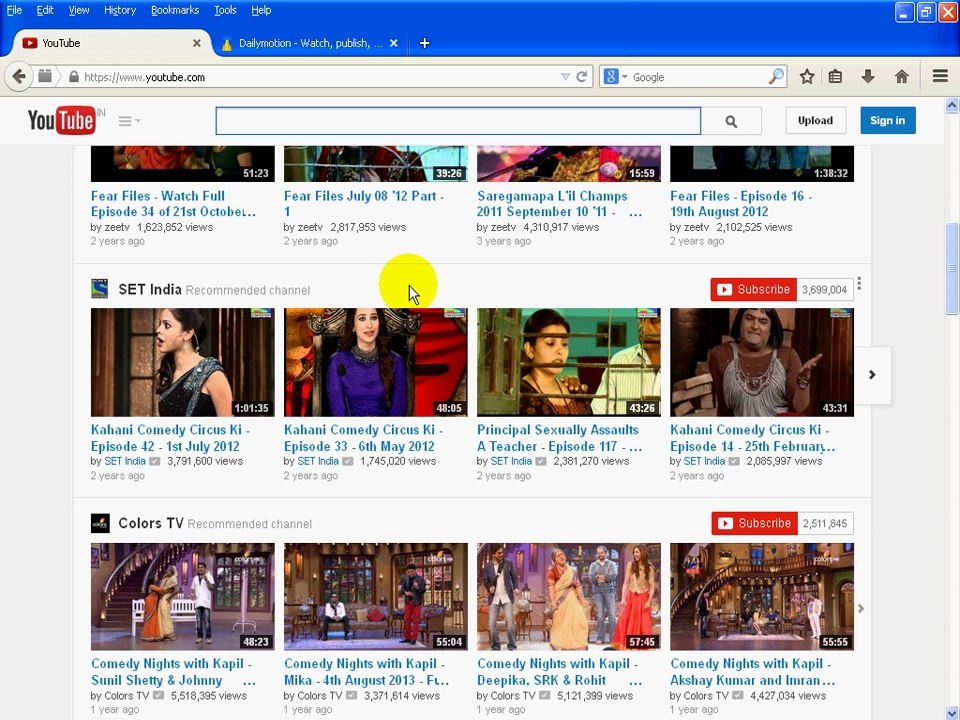Screen dimensions: 960x720
Task: Open the Firefox hamburger menu
Action: click(940, 76)
